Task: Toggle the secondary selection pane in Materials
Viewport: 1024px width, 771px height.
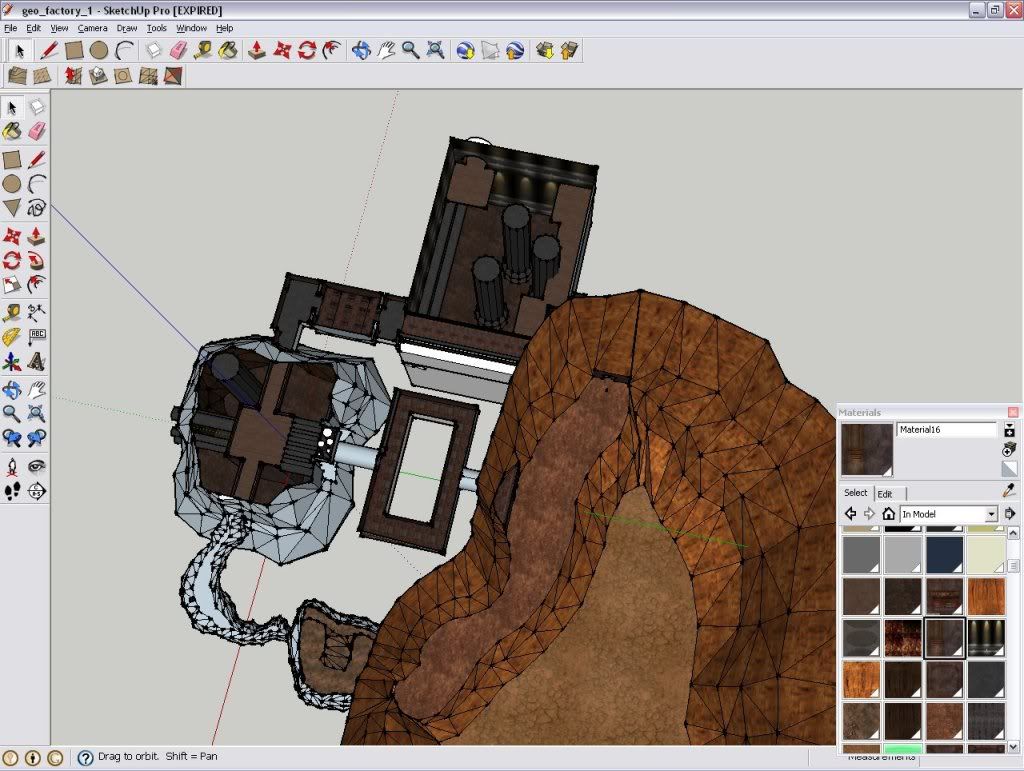Action: pos(1009,430)
